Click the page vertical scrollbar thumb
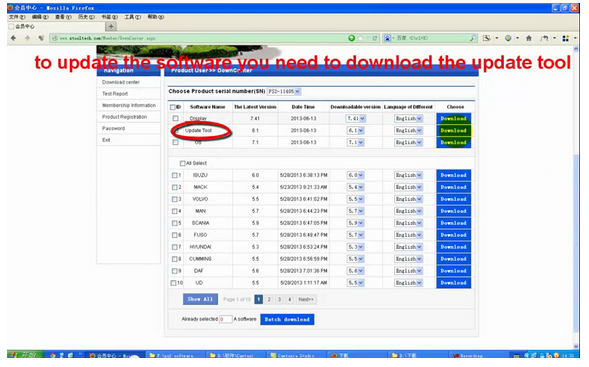The height and width of the screenshot is (367, 589). [576, 242]
